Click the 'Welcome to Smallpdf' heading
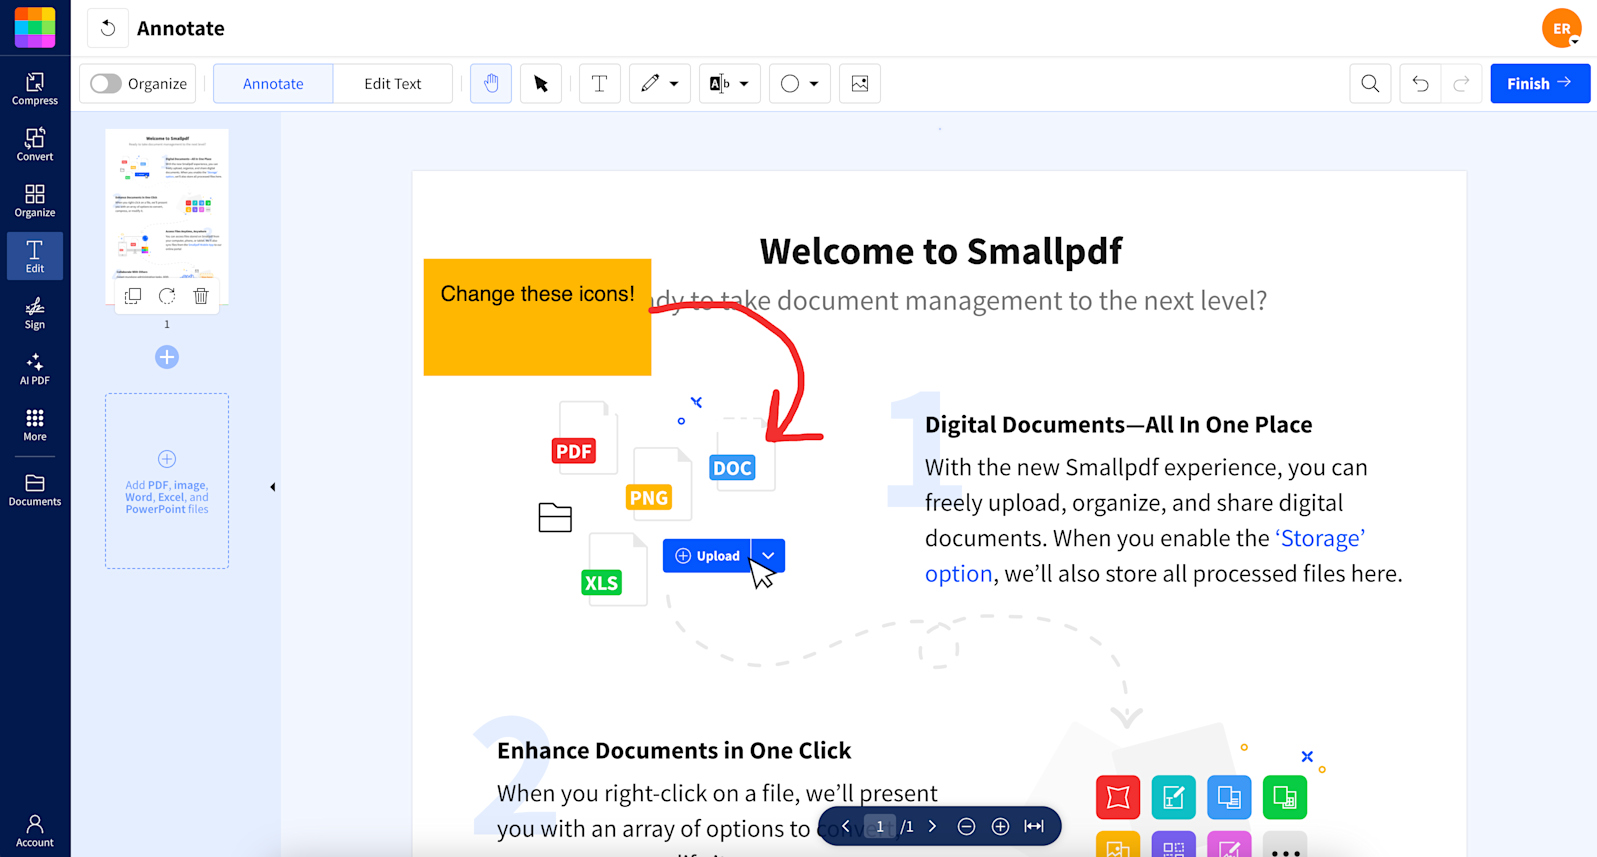 point(941,251)
